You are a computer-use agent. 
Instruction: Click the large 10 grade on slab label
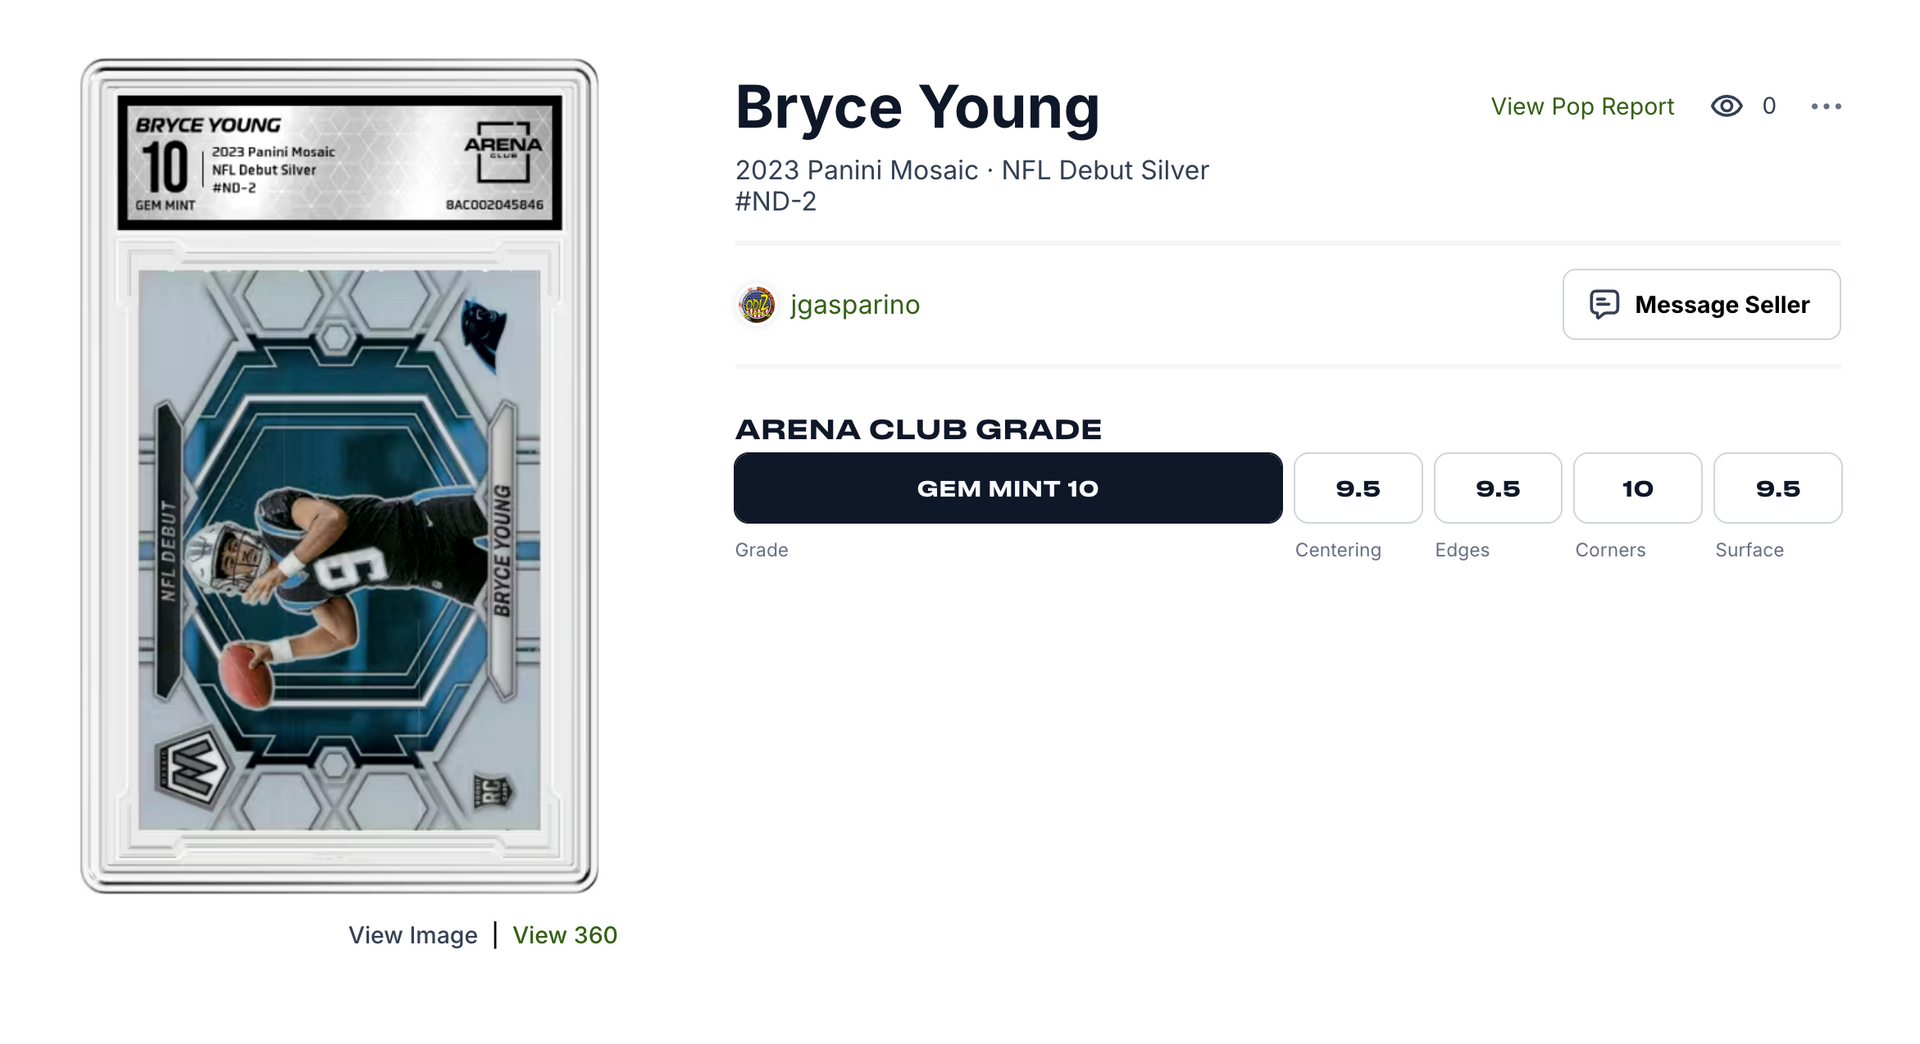[x=165, y=166]
